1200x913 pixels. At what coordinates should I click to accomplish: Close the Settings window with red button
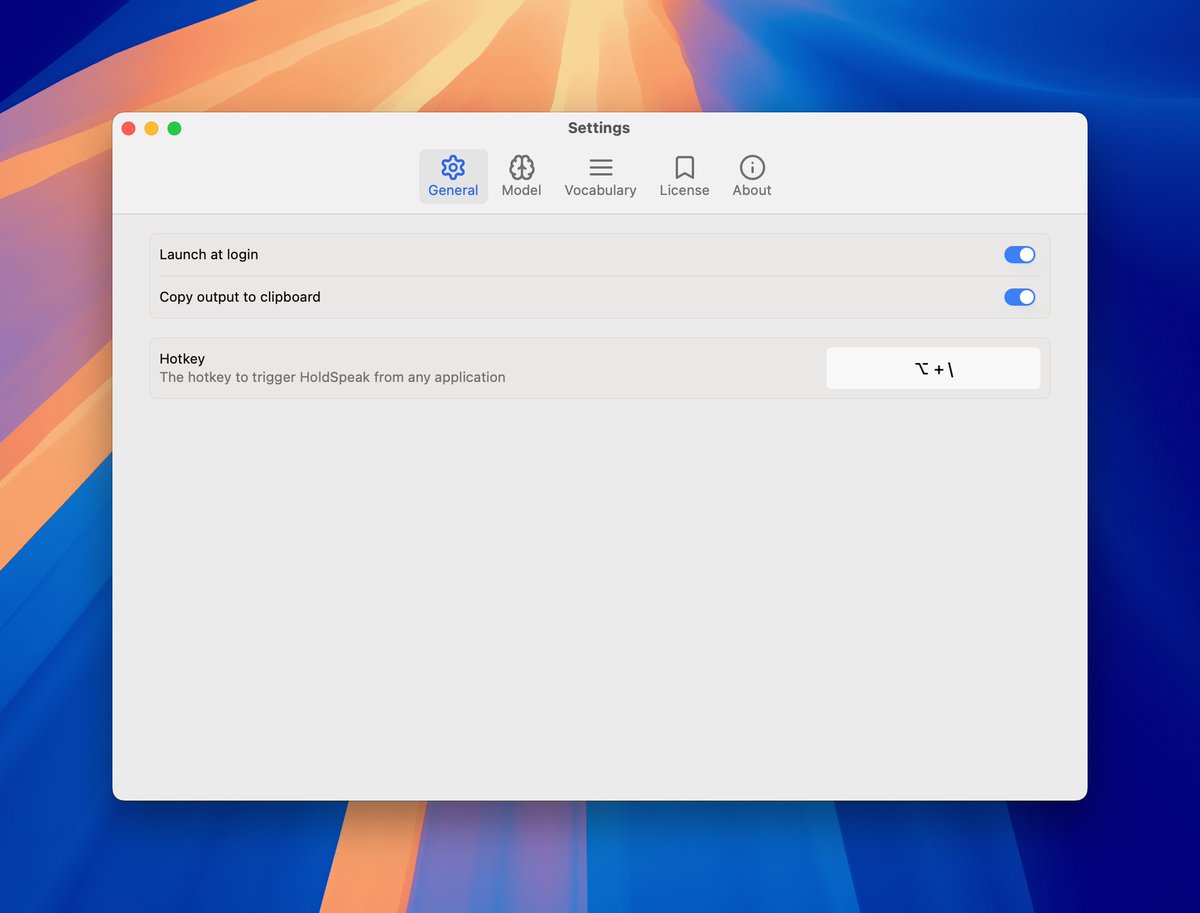click(128, 128)
